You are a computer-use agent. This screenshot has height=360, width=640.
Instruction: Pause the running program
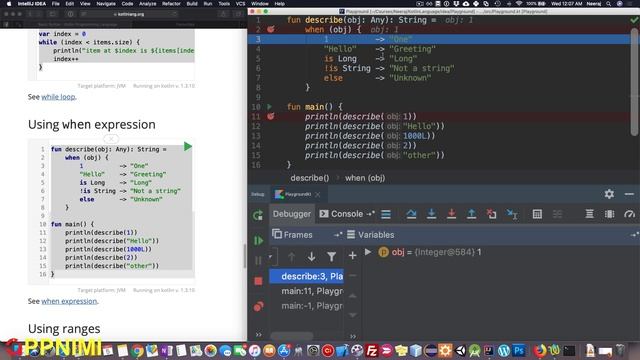pos(258,260)
